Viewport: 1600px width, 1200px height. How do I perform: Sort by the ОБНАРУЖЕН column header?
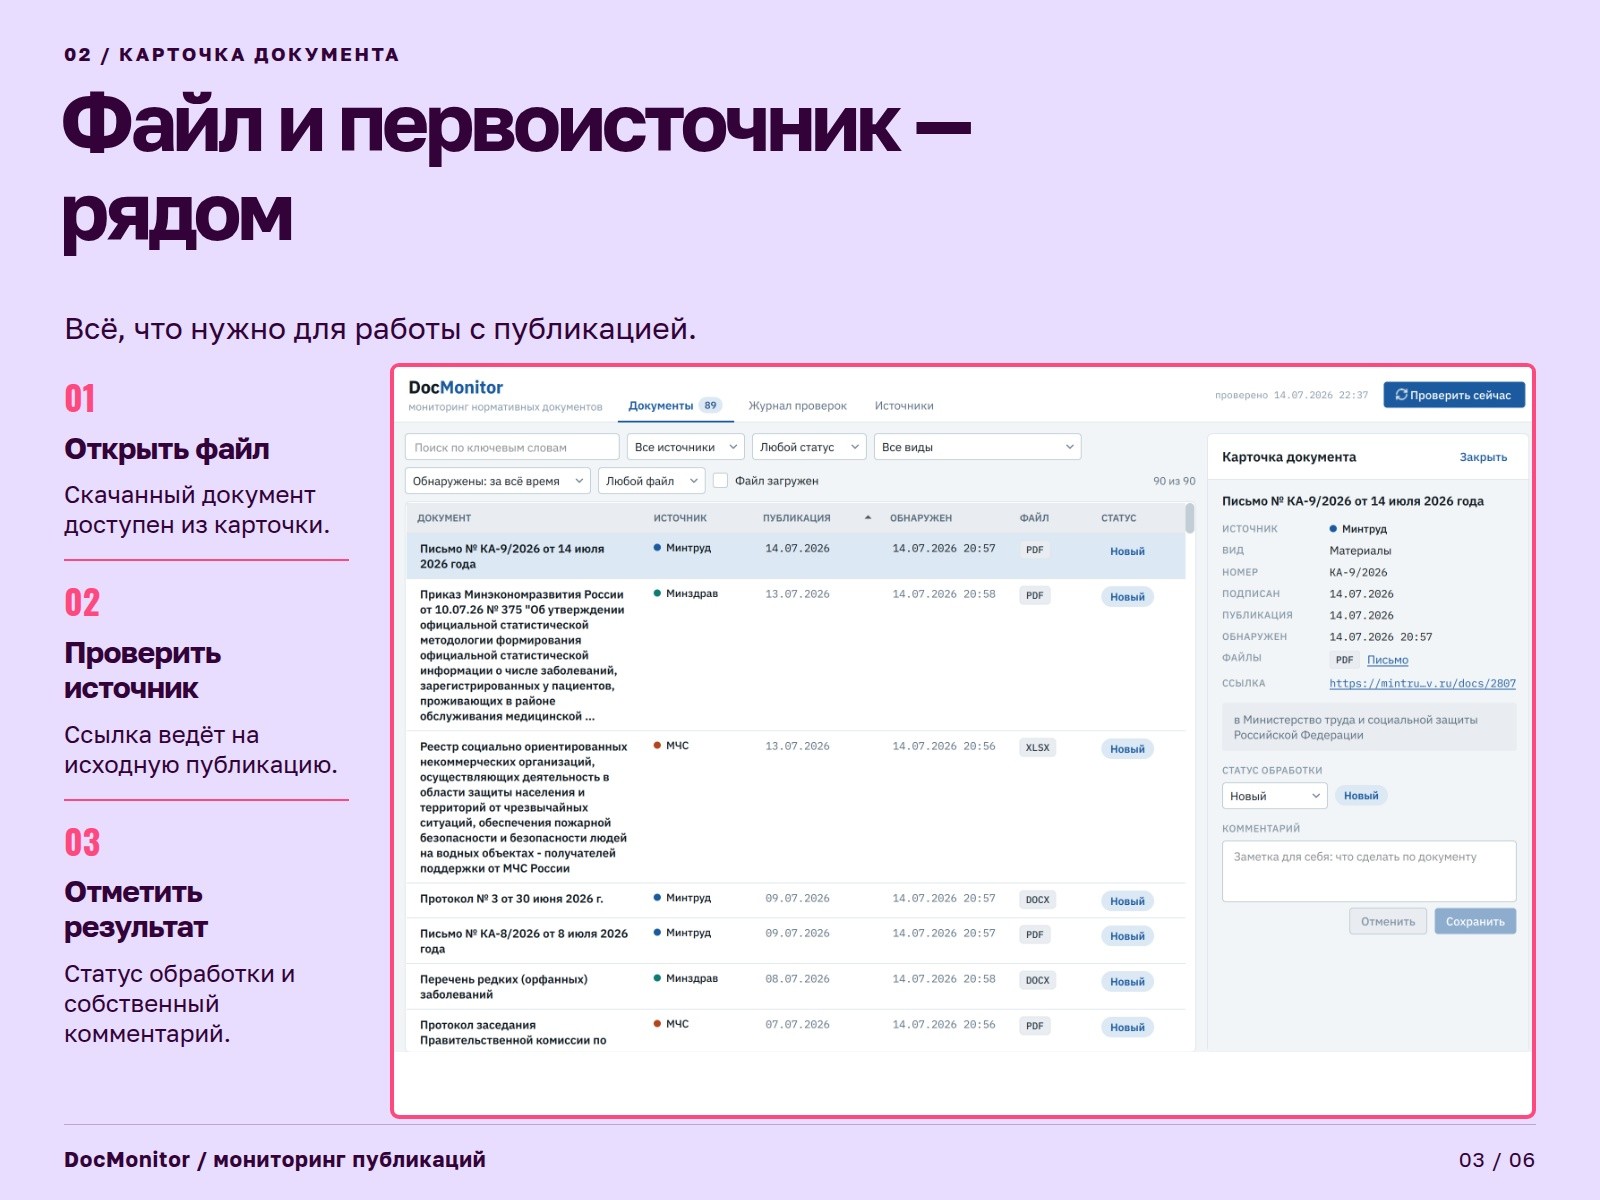click(921, 518)
